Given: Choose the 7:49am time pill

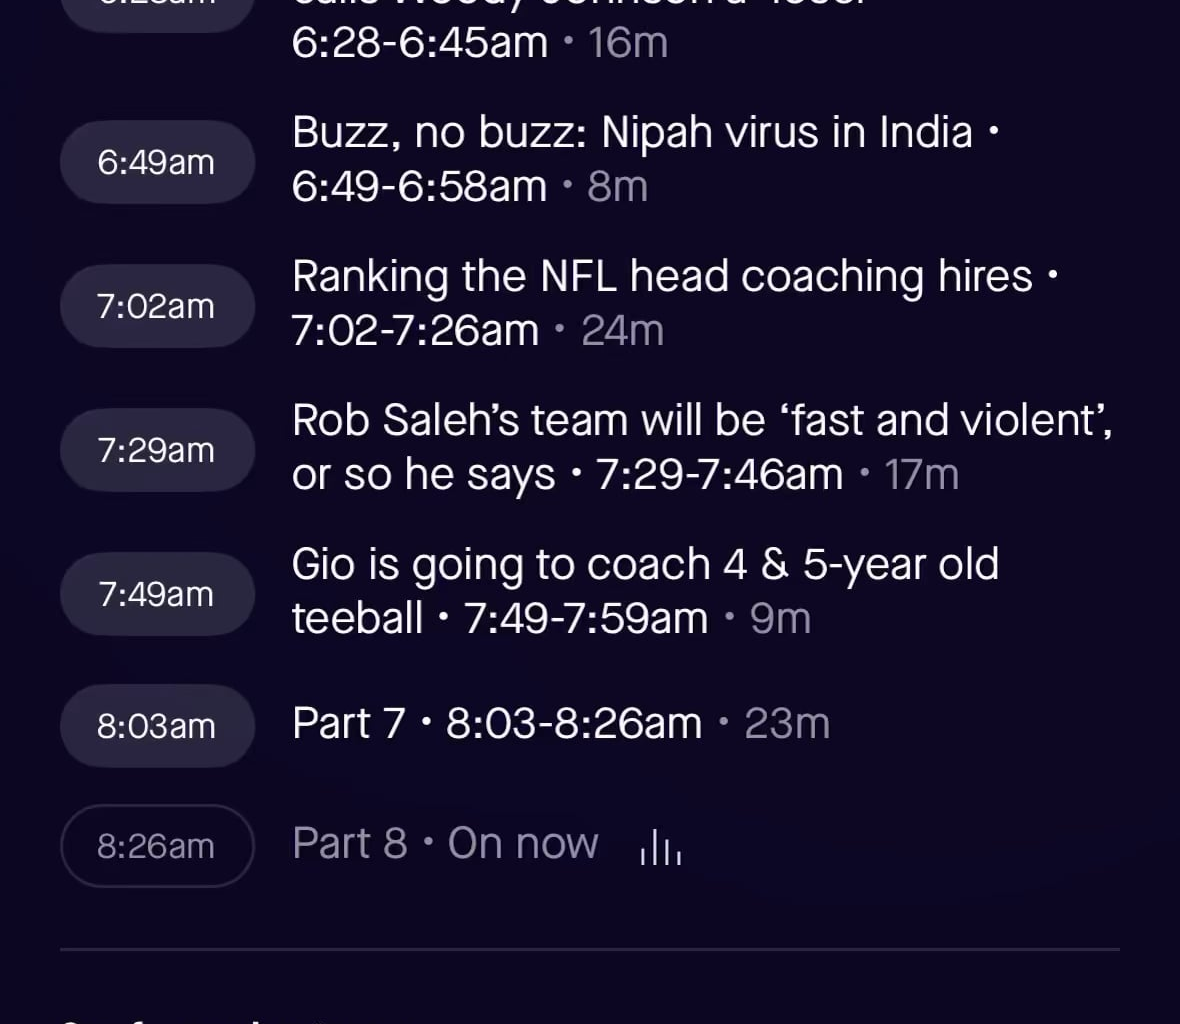Looking at the screenshot, I should click(x=157, y=594).
